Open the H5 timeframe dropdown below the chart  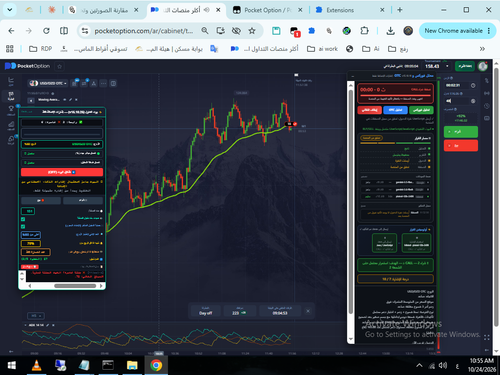36,315
